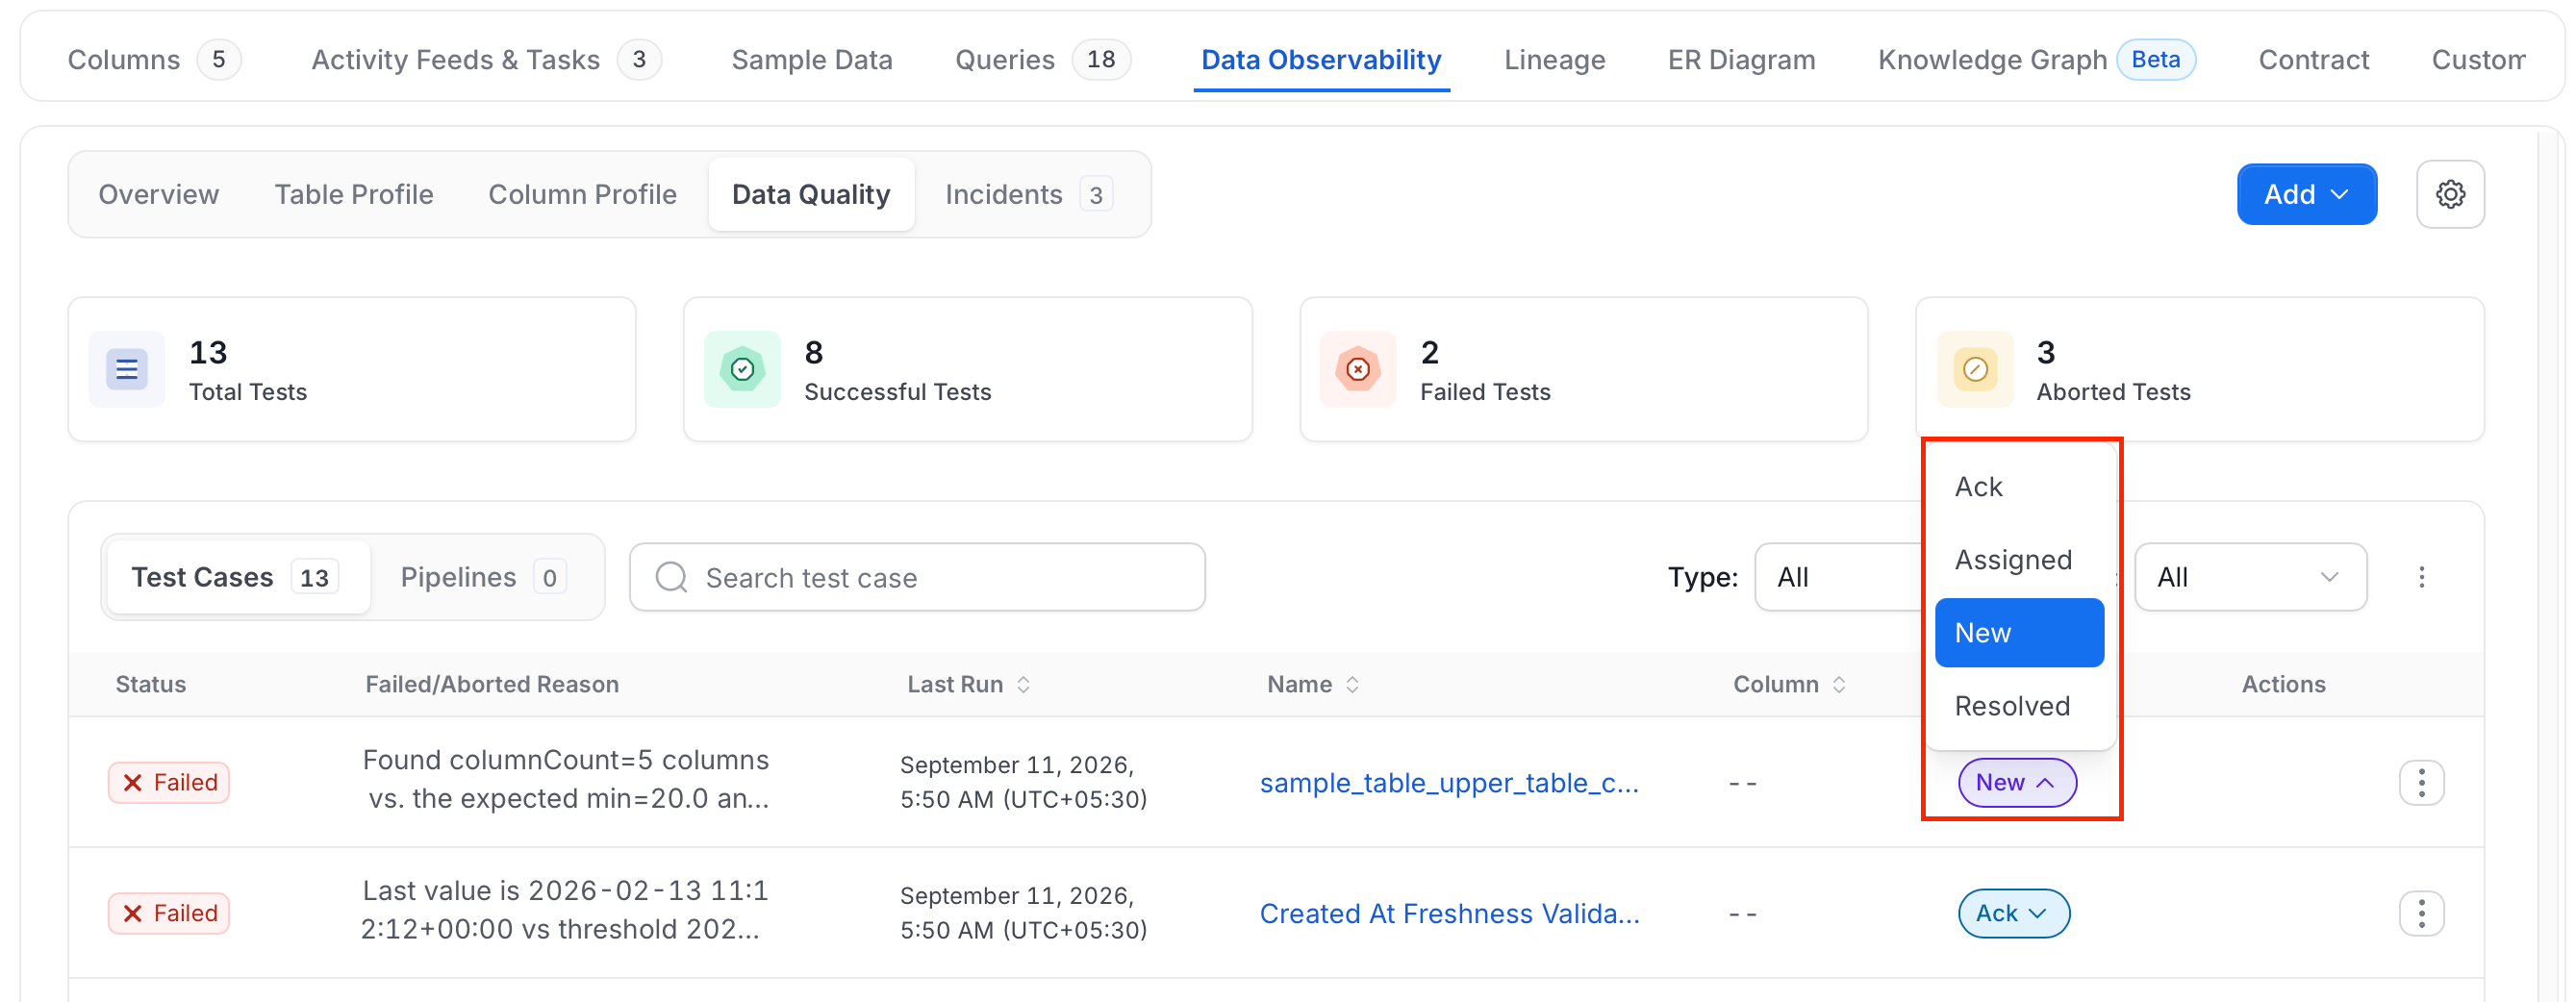The image size is (2576, 1002).
Task: Open the Incidents sub-tab
Action: (1028, 194)
